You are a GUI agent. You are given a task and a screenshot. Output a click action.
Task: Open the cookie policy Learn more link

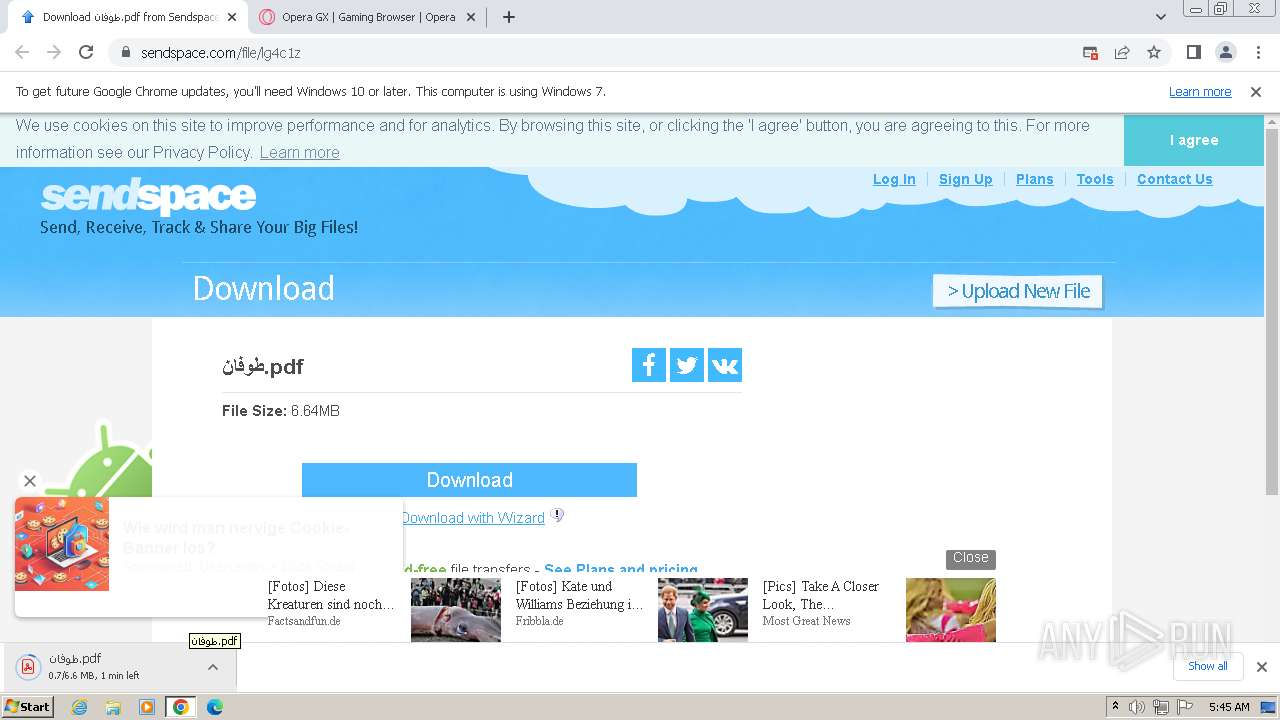coord(300,152)
